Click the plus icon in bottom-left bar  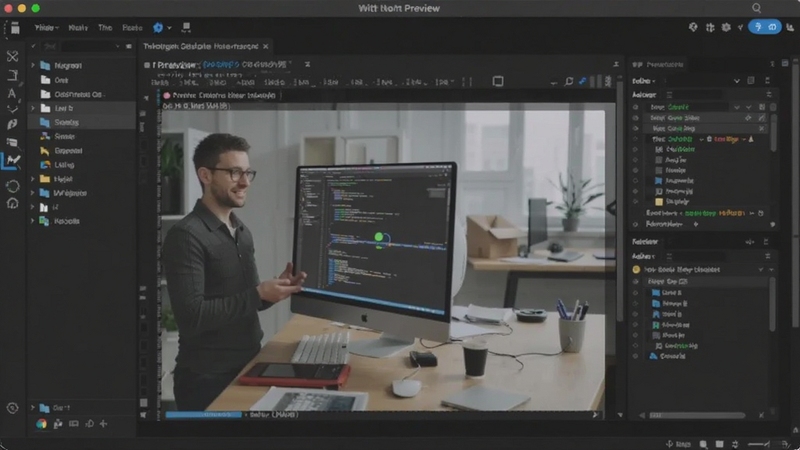point(104,423)
